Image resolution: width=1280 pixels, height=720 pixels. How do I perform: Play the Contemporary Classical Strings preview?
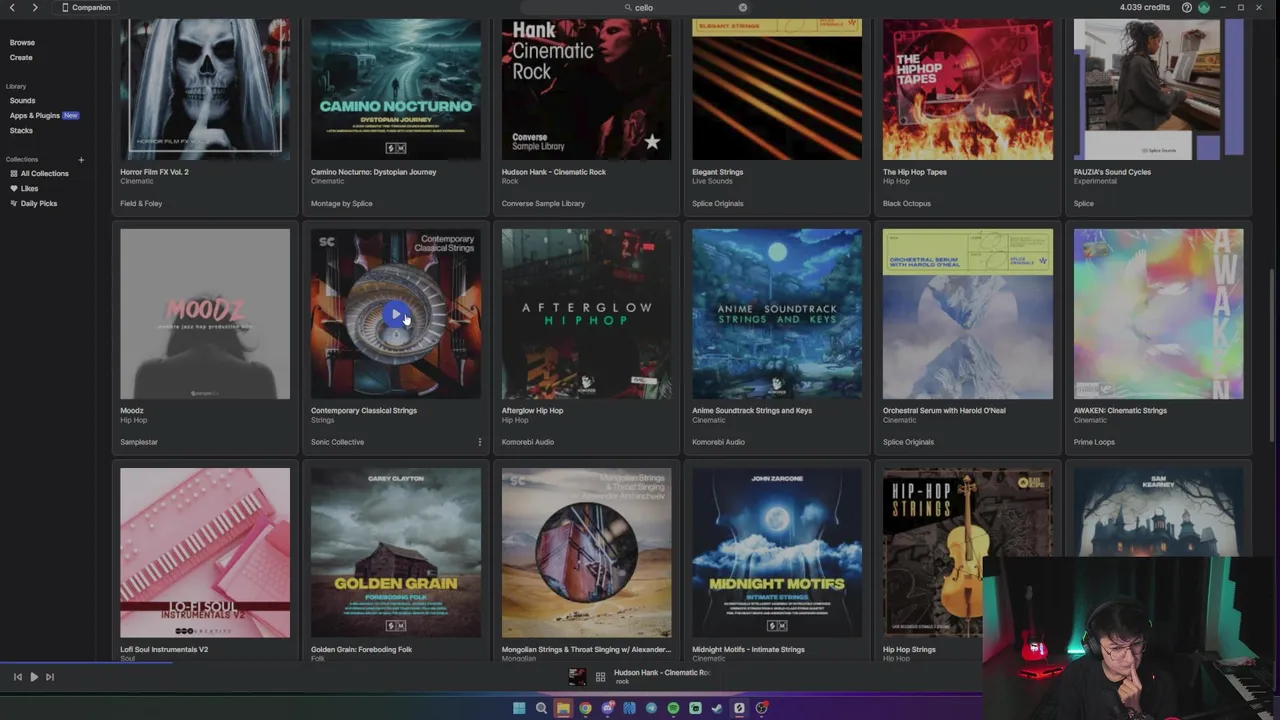coord(396,315)
